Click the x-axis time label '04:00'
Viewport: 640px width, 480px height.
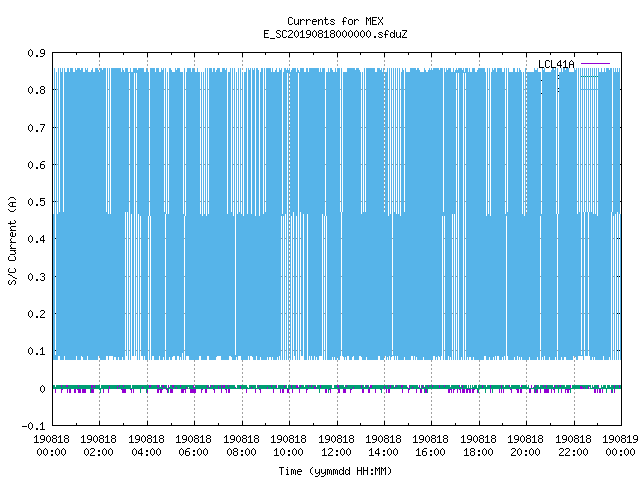(146, 452)
